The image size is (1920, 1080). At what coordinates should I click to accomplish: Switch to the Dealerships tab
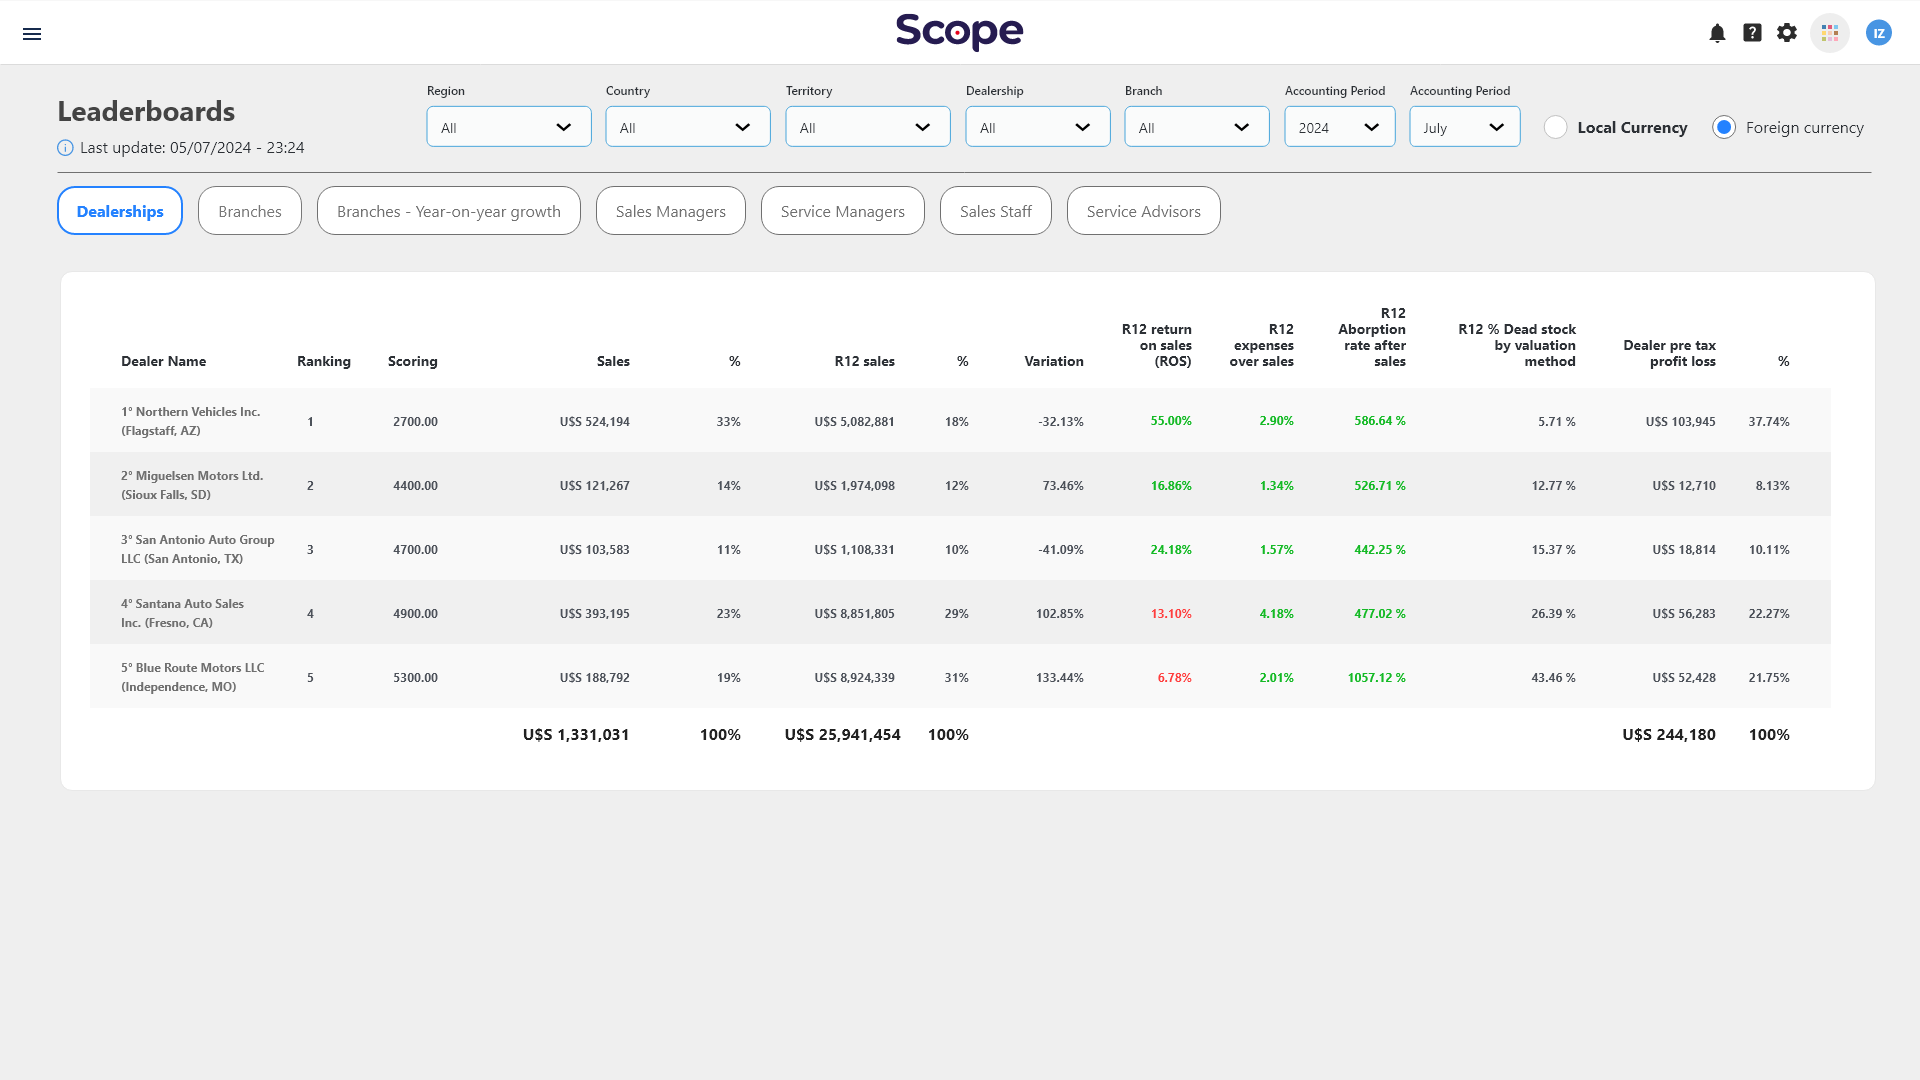[x=120, y=211]
